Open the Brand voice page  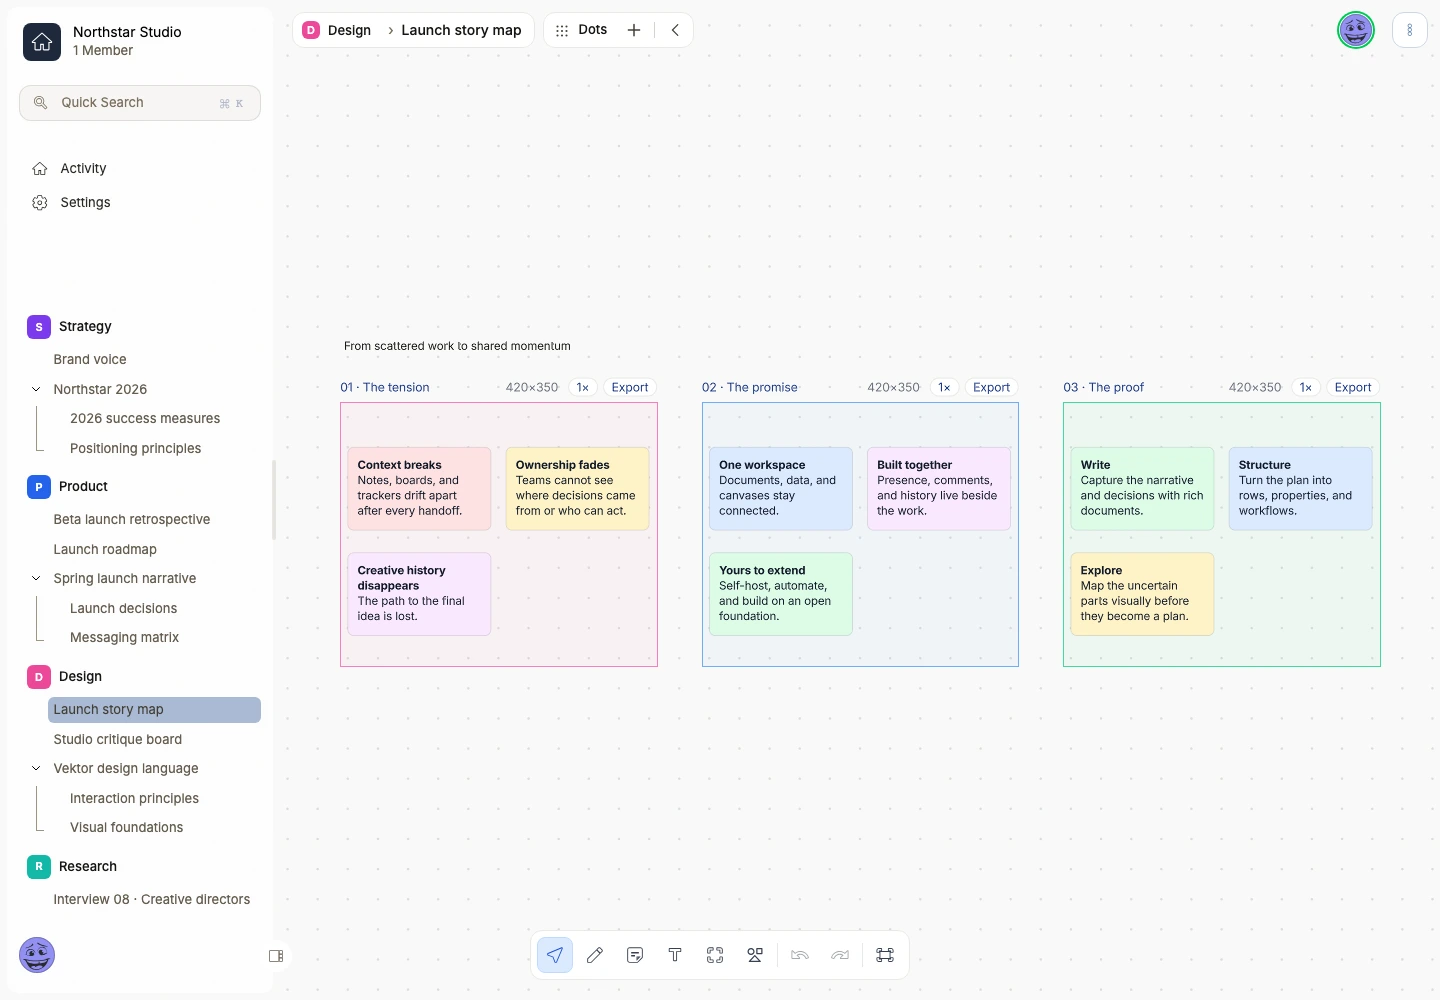(x=90, y=359)
